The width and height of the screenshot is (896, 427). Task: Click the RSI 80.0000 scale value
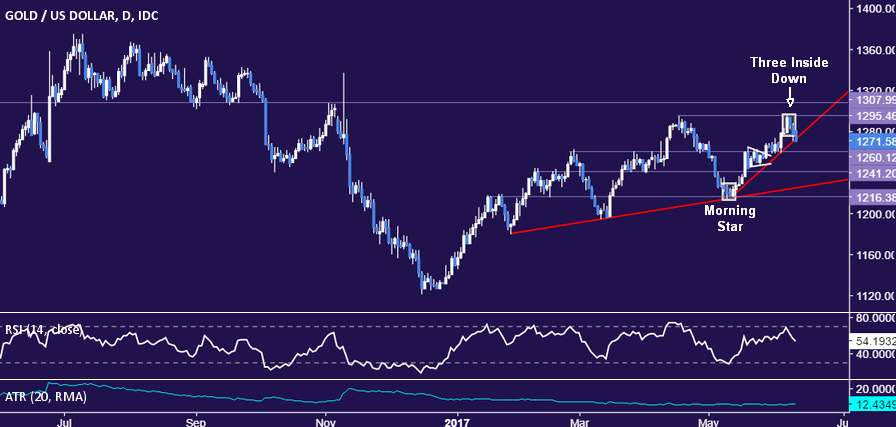pyautogui.click(x=874, y=317)
